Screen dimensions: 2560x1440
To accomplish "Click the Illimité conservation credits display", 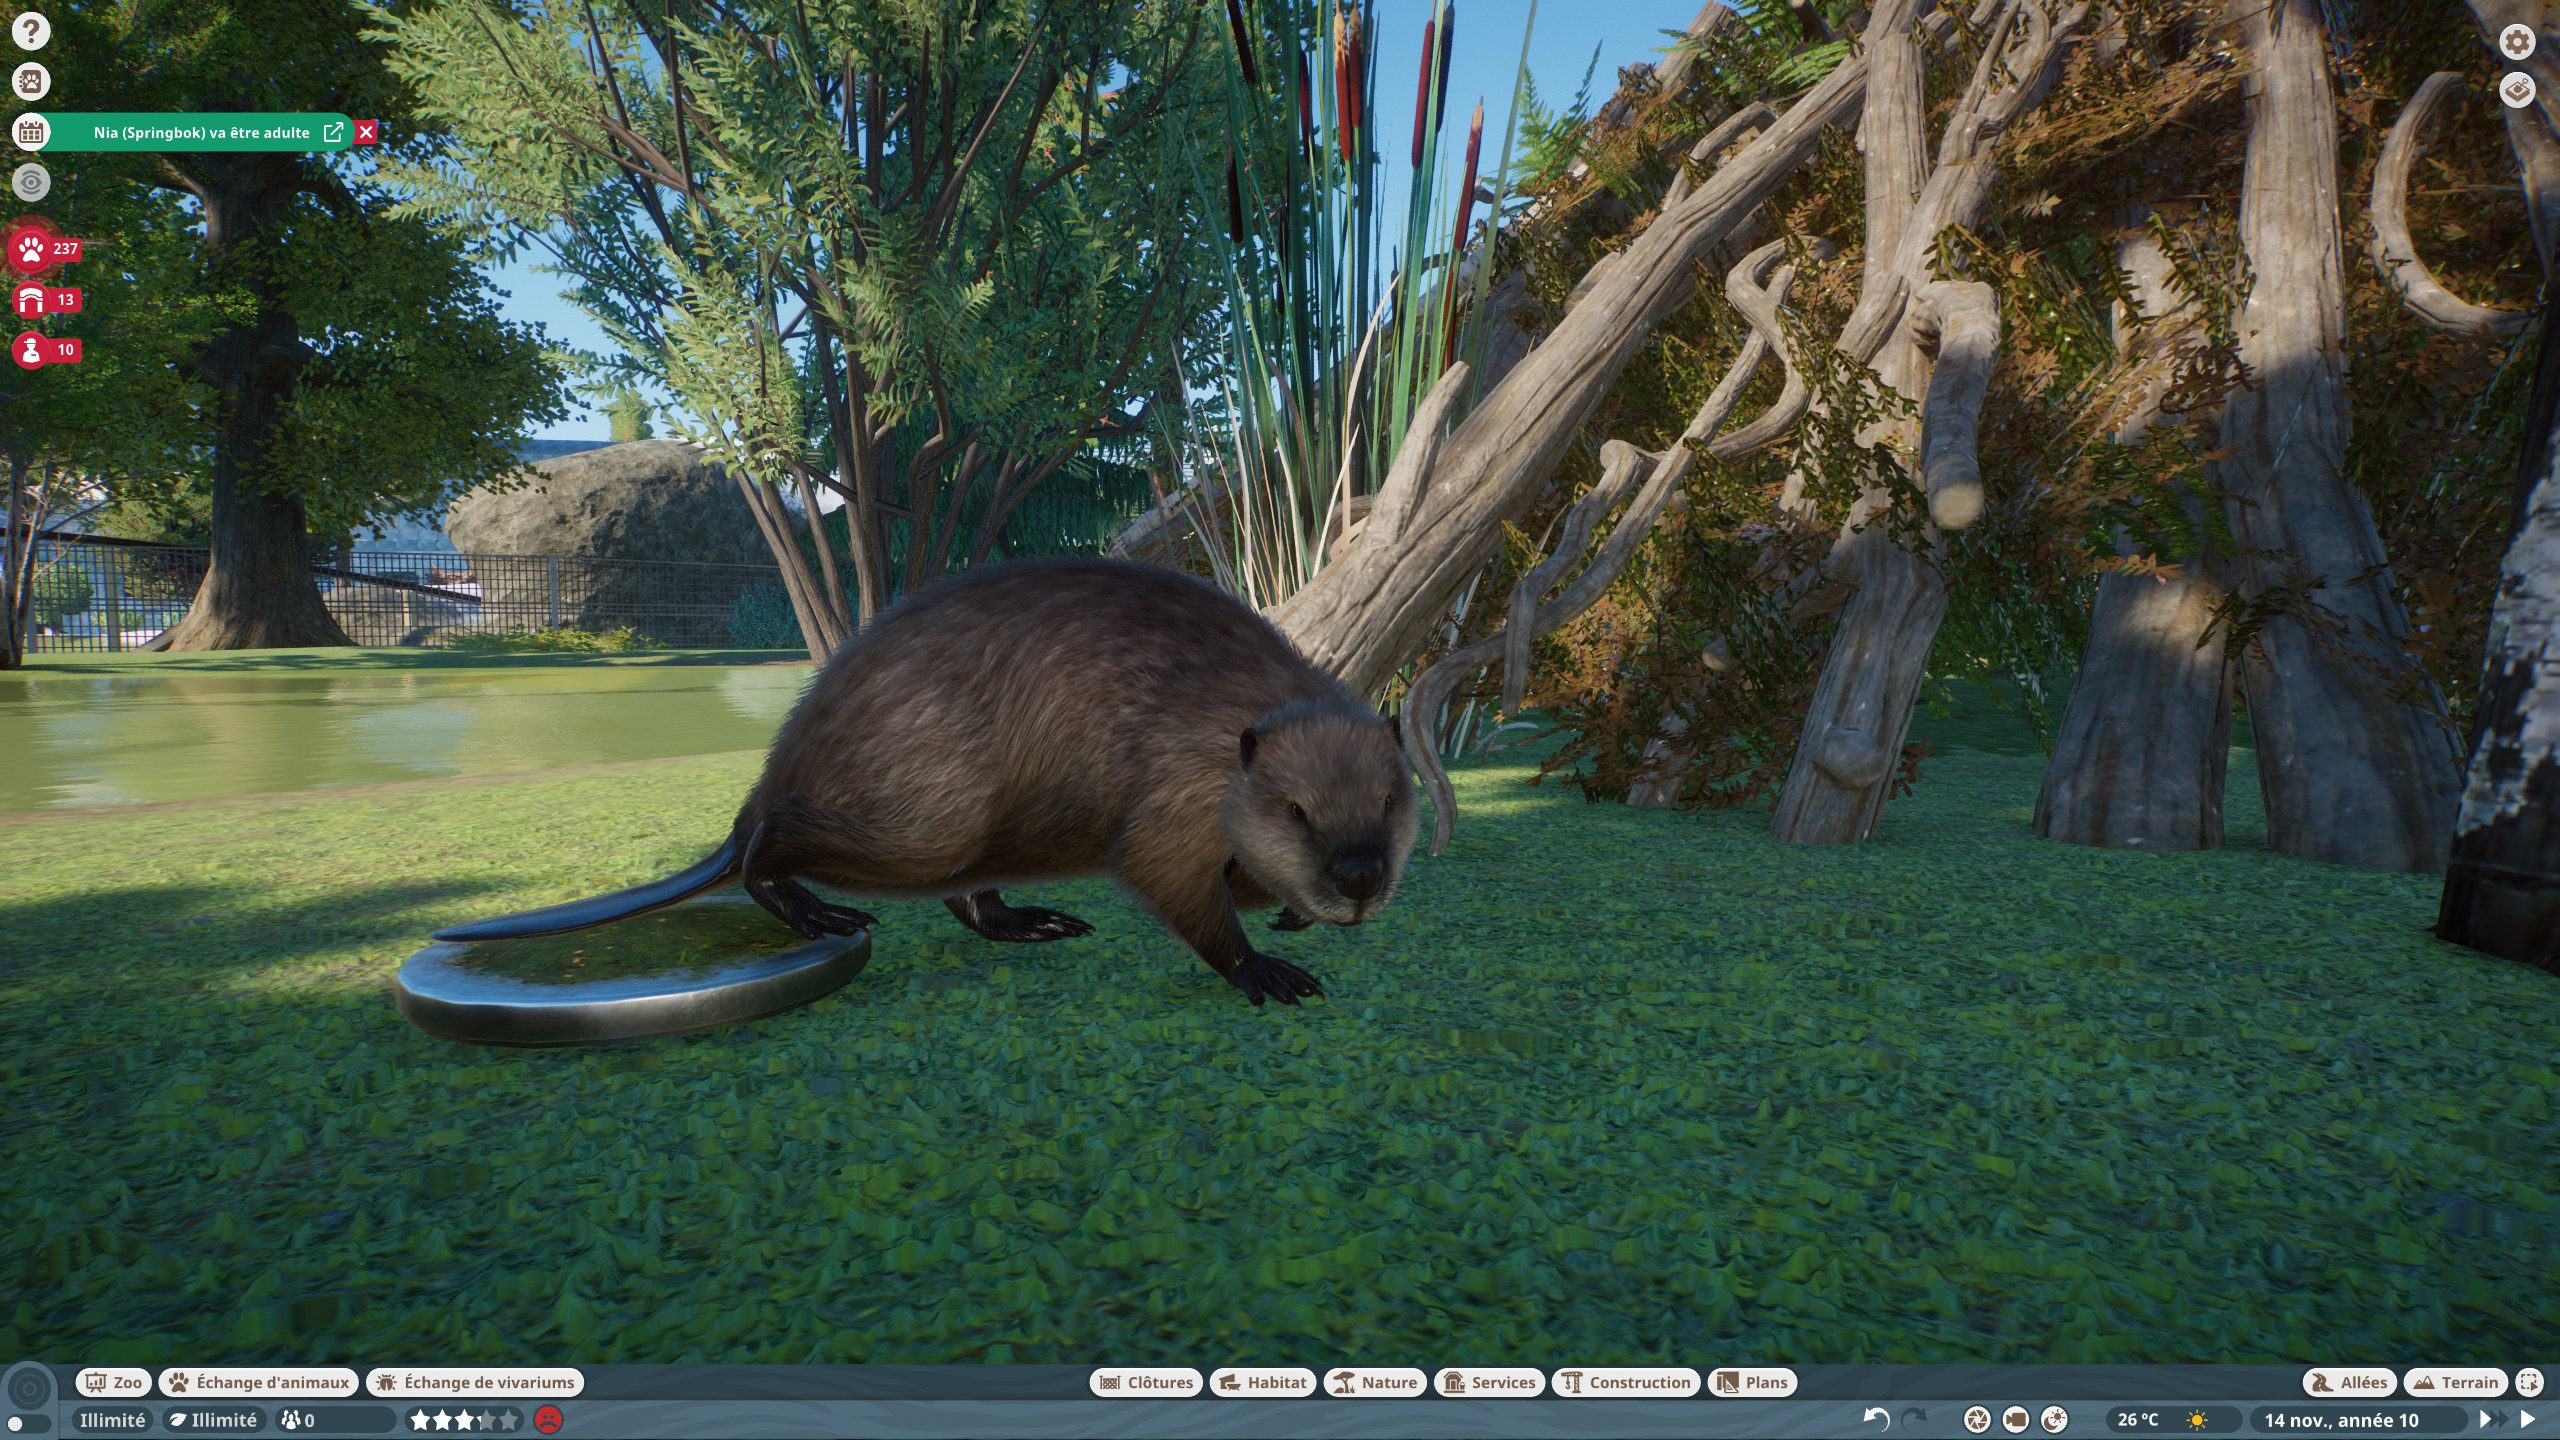I will (212, 1420).
